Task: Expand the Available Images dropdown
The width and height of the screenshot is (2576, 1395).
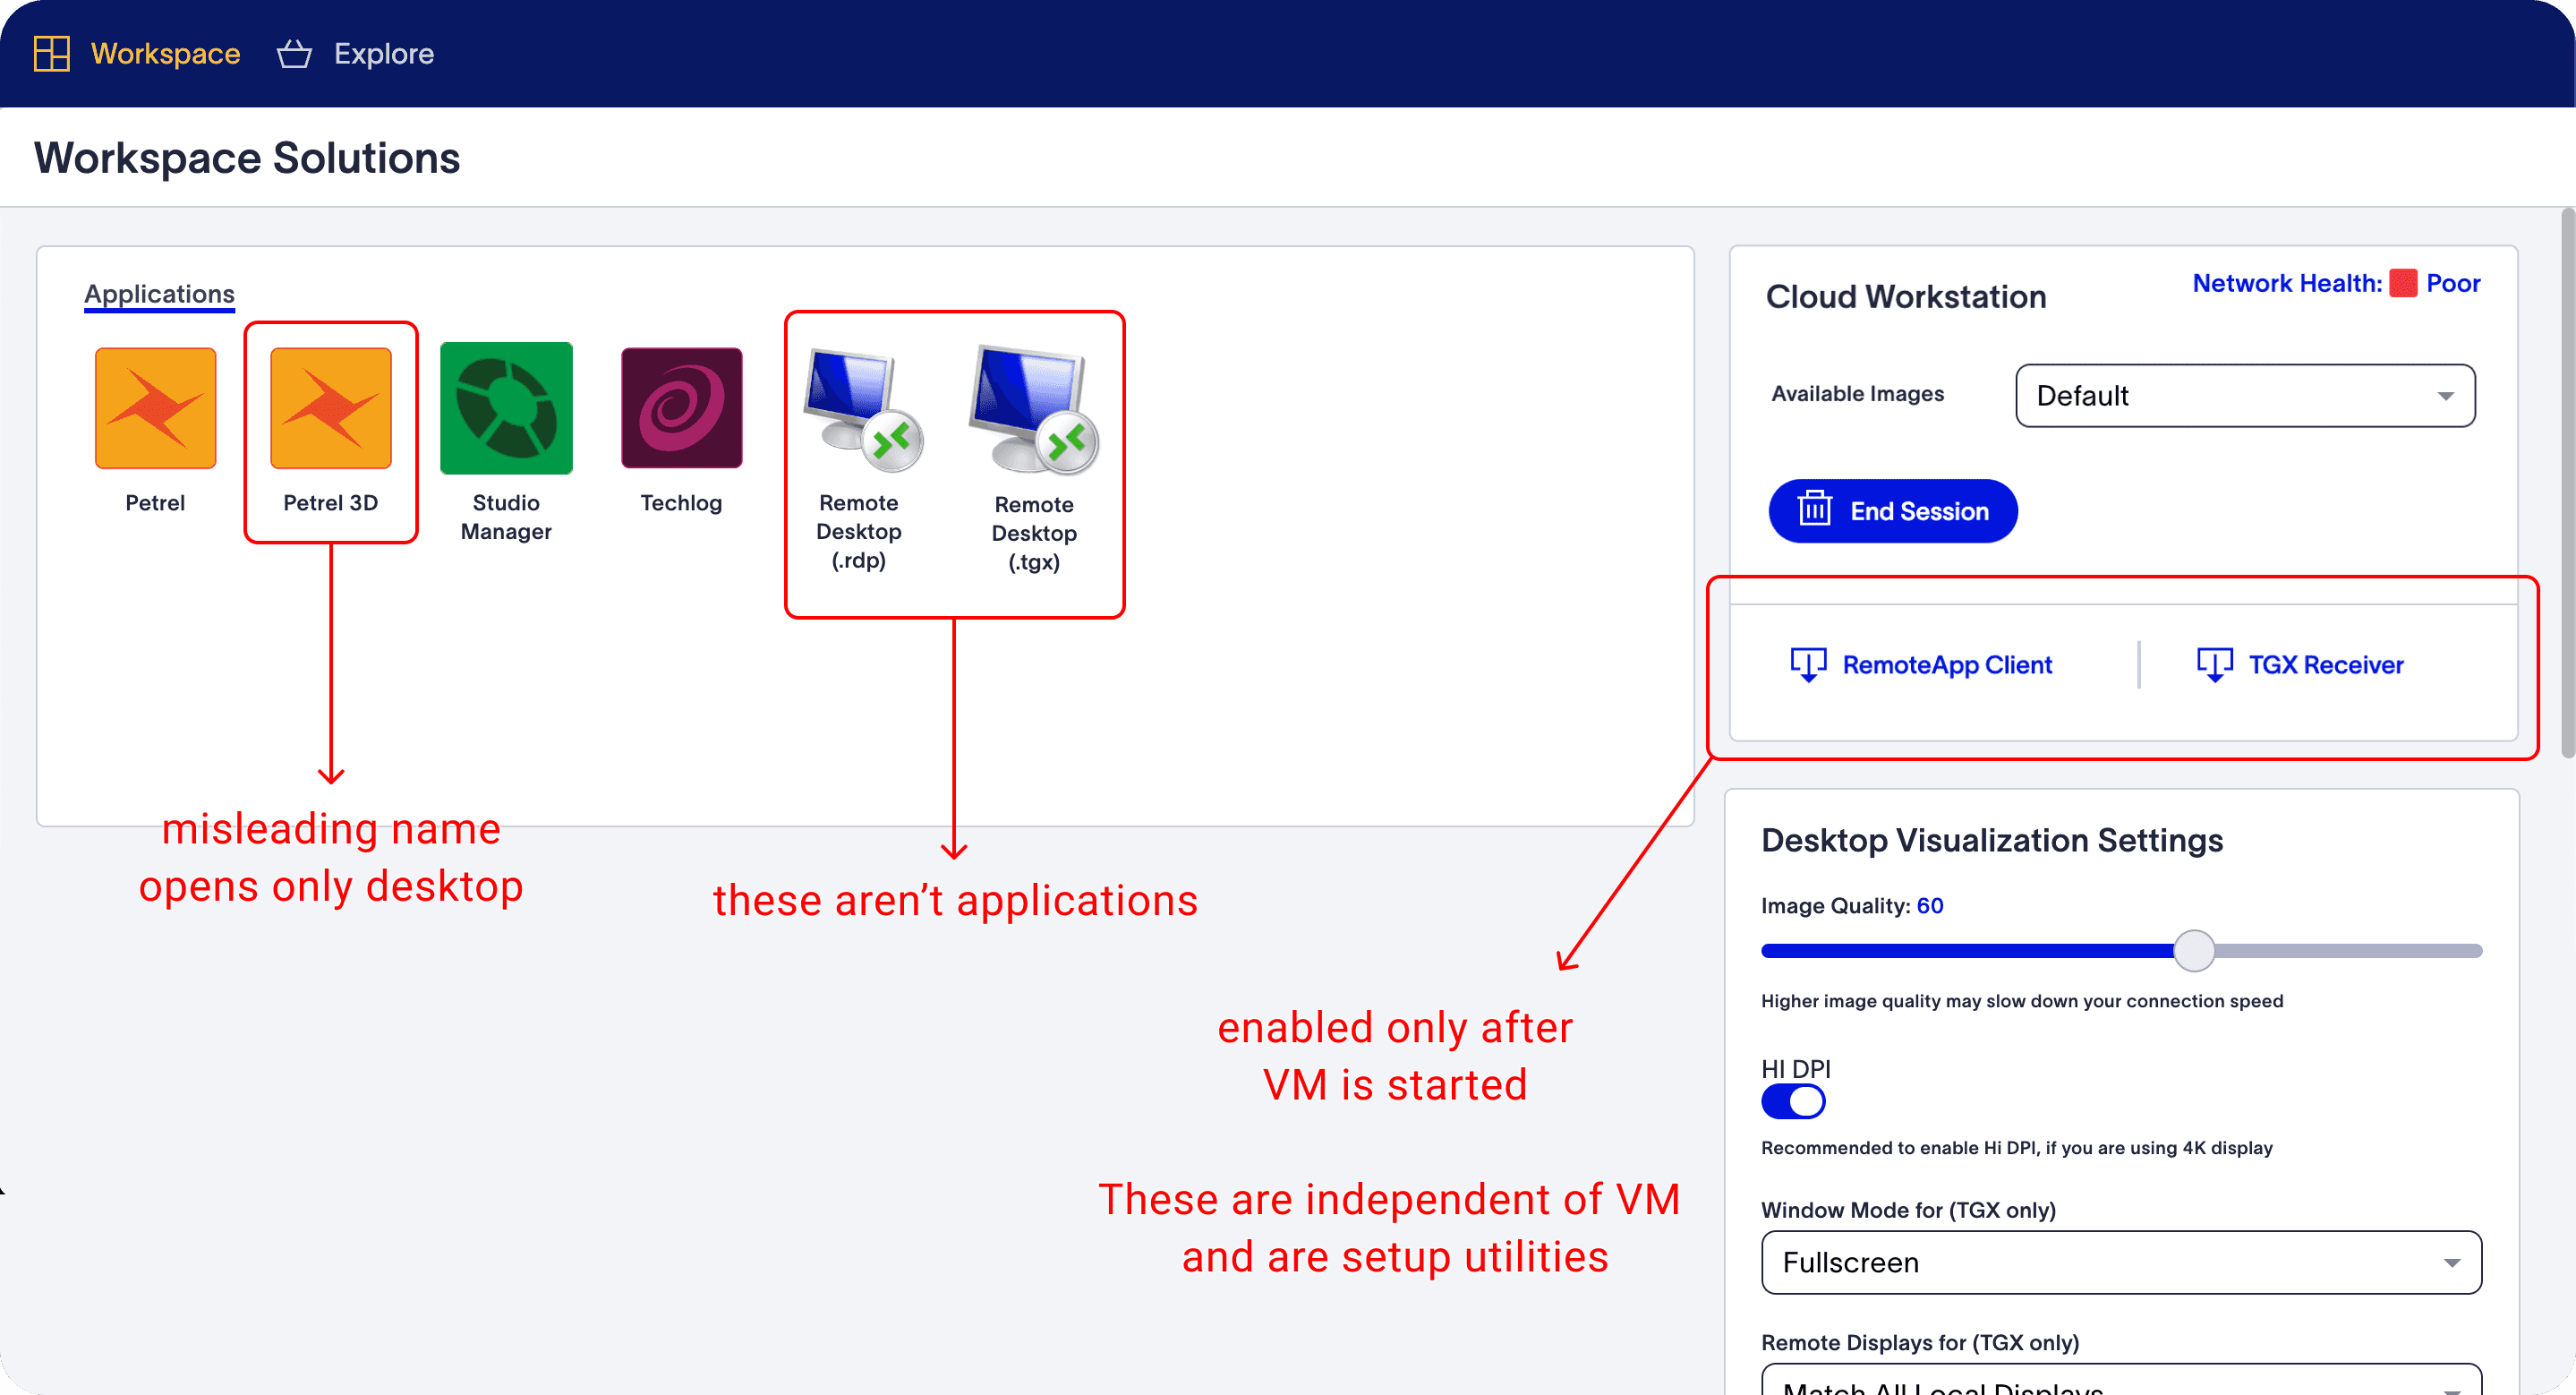Action: click(2245, 396)
